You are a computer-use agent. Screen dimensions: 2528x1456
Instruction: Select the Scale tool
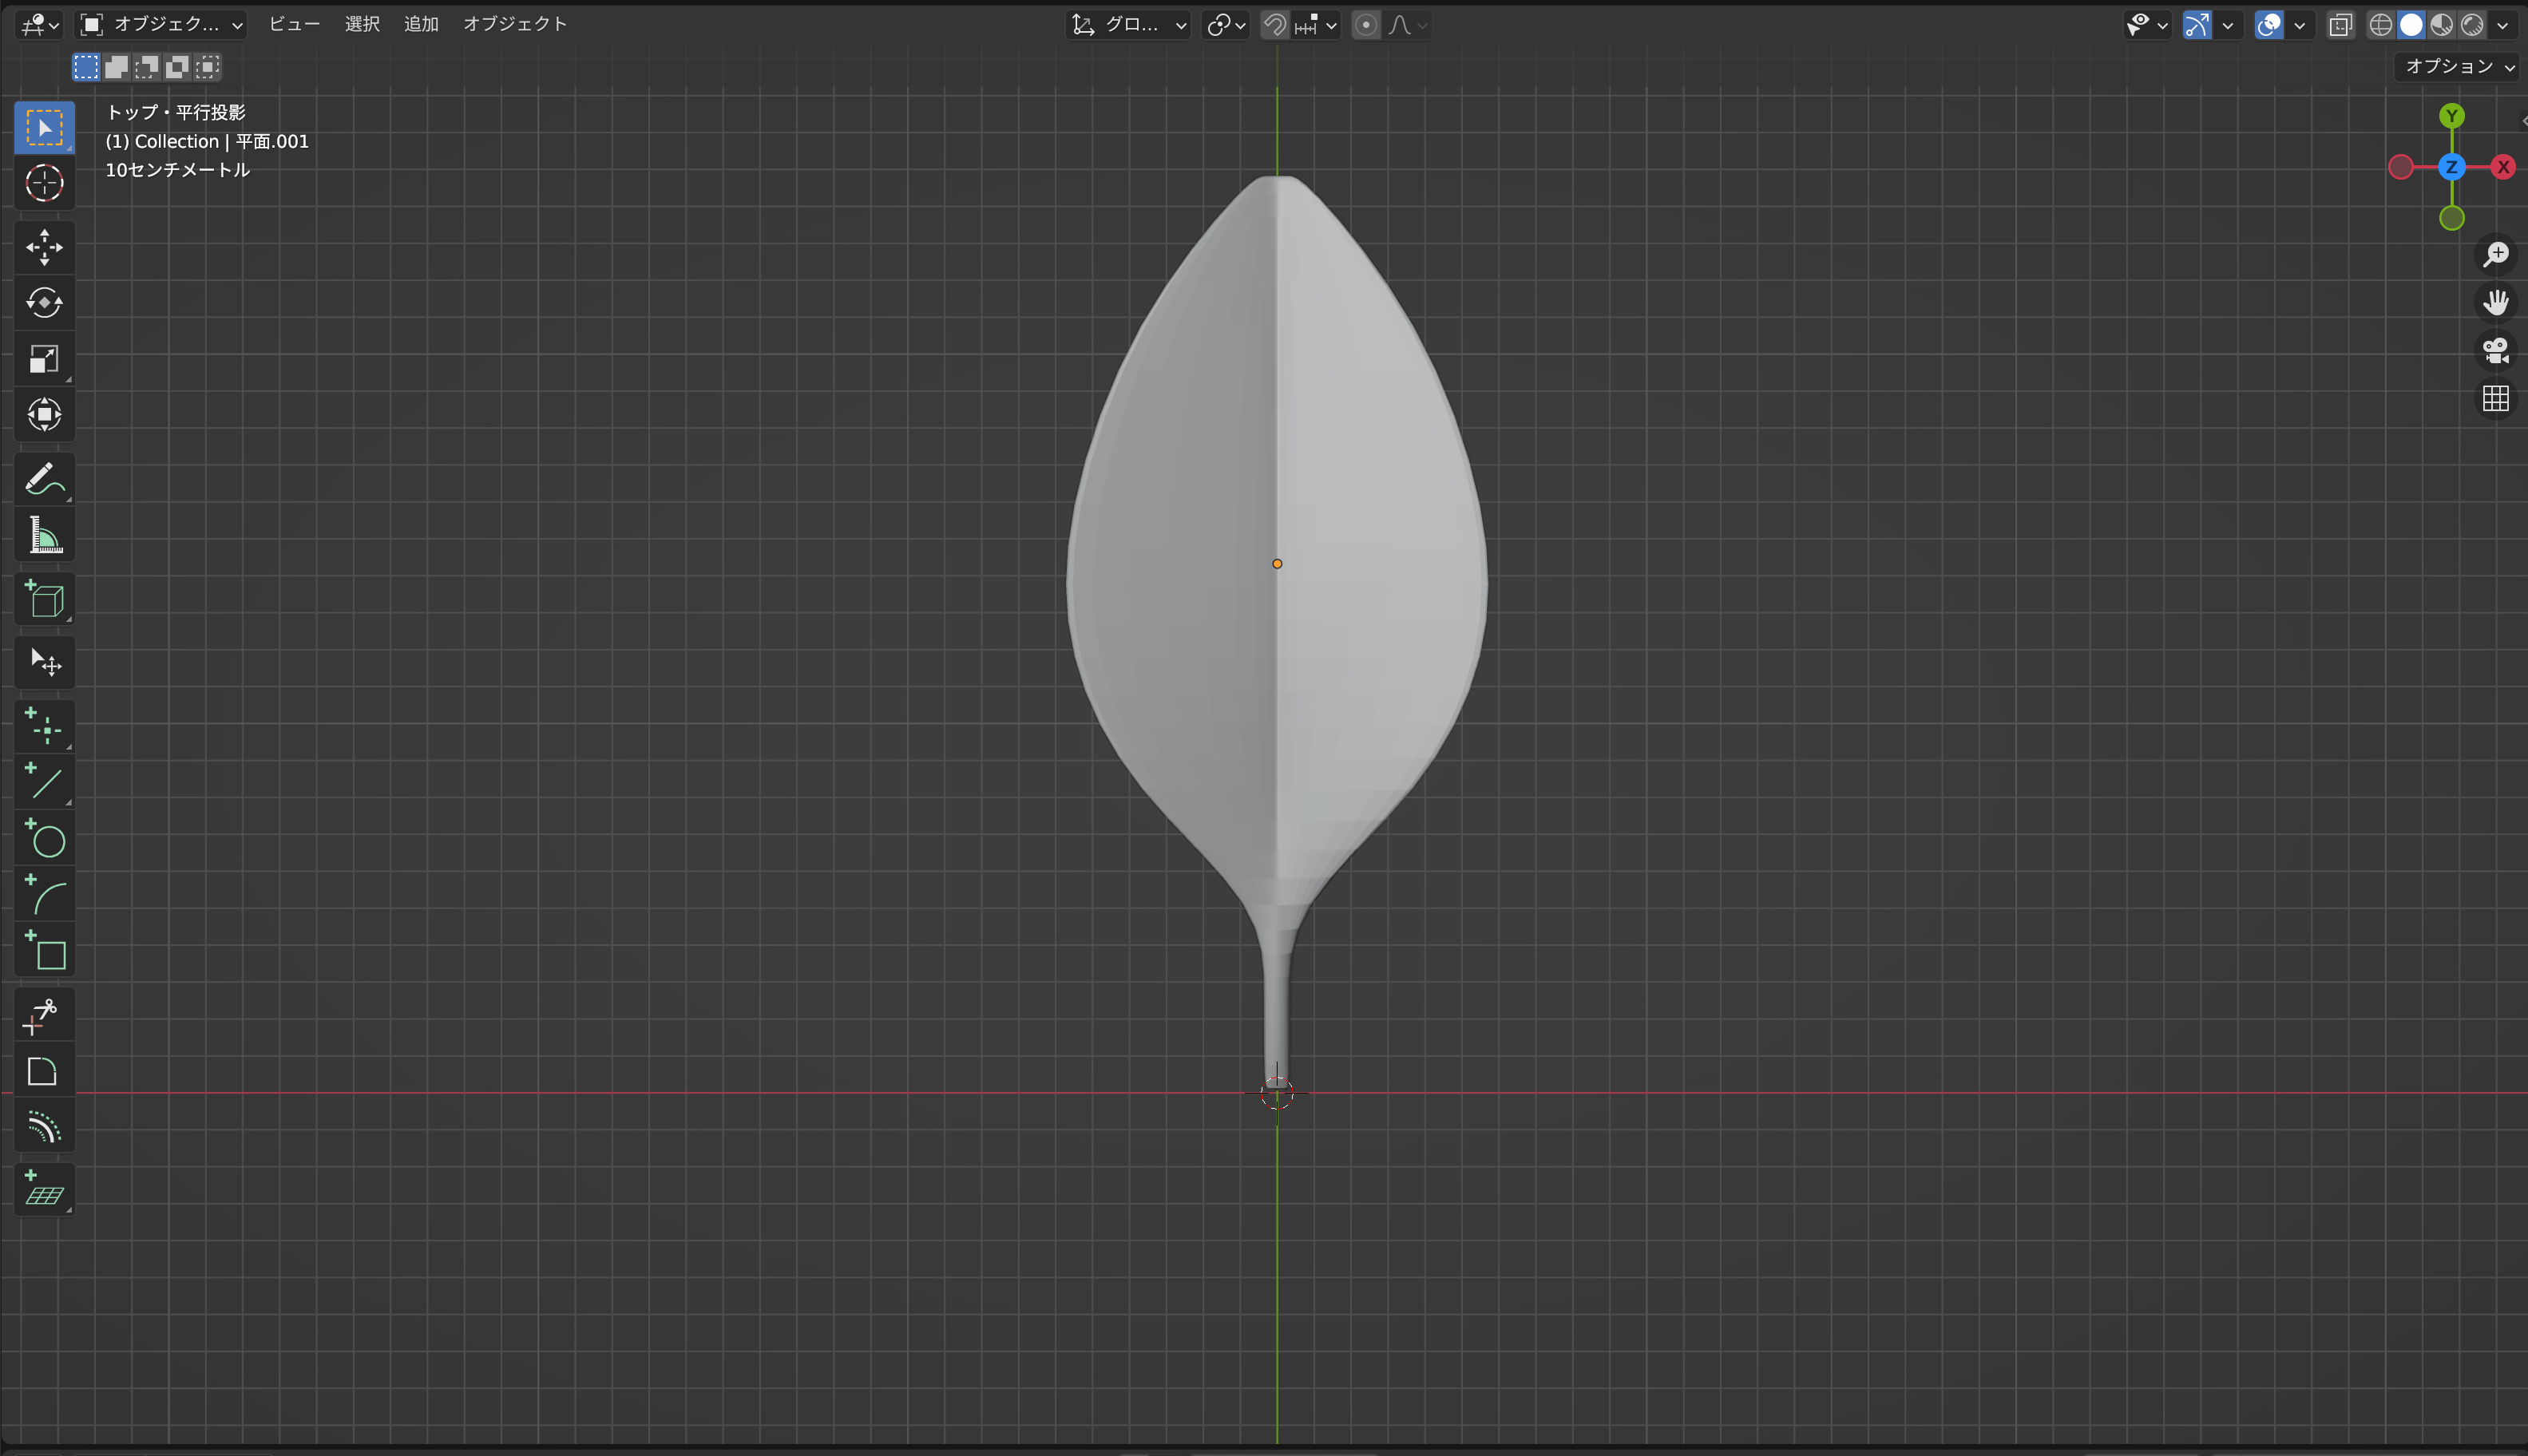point(44,359)
